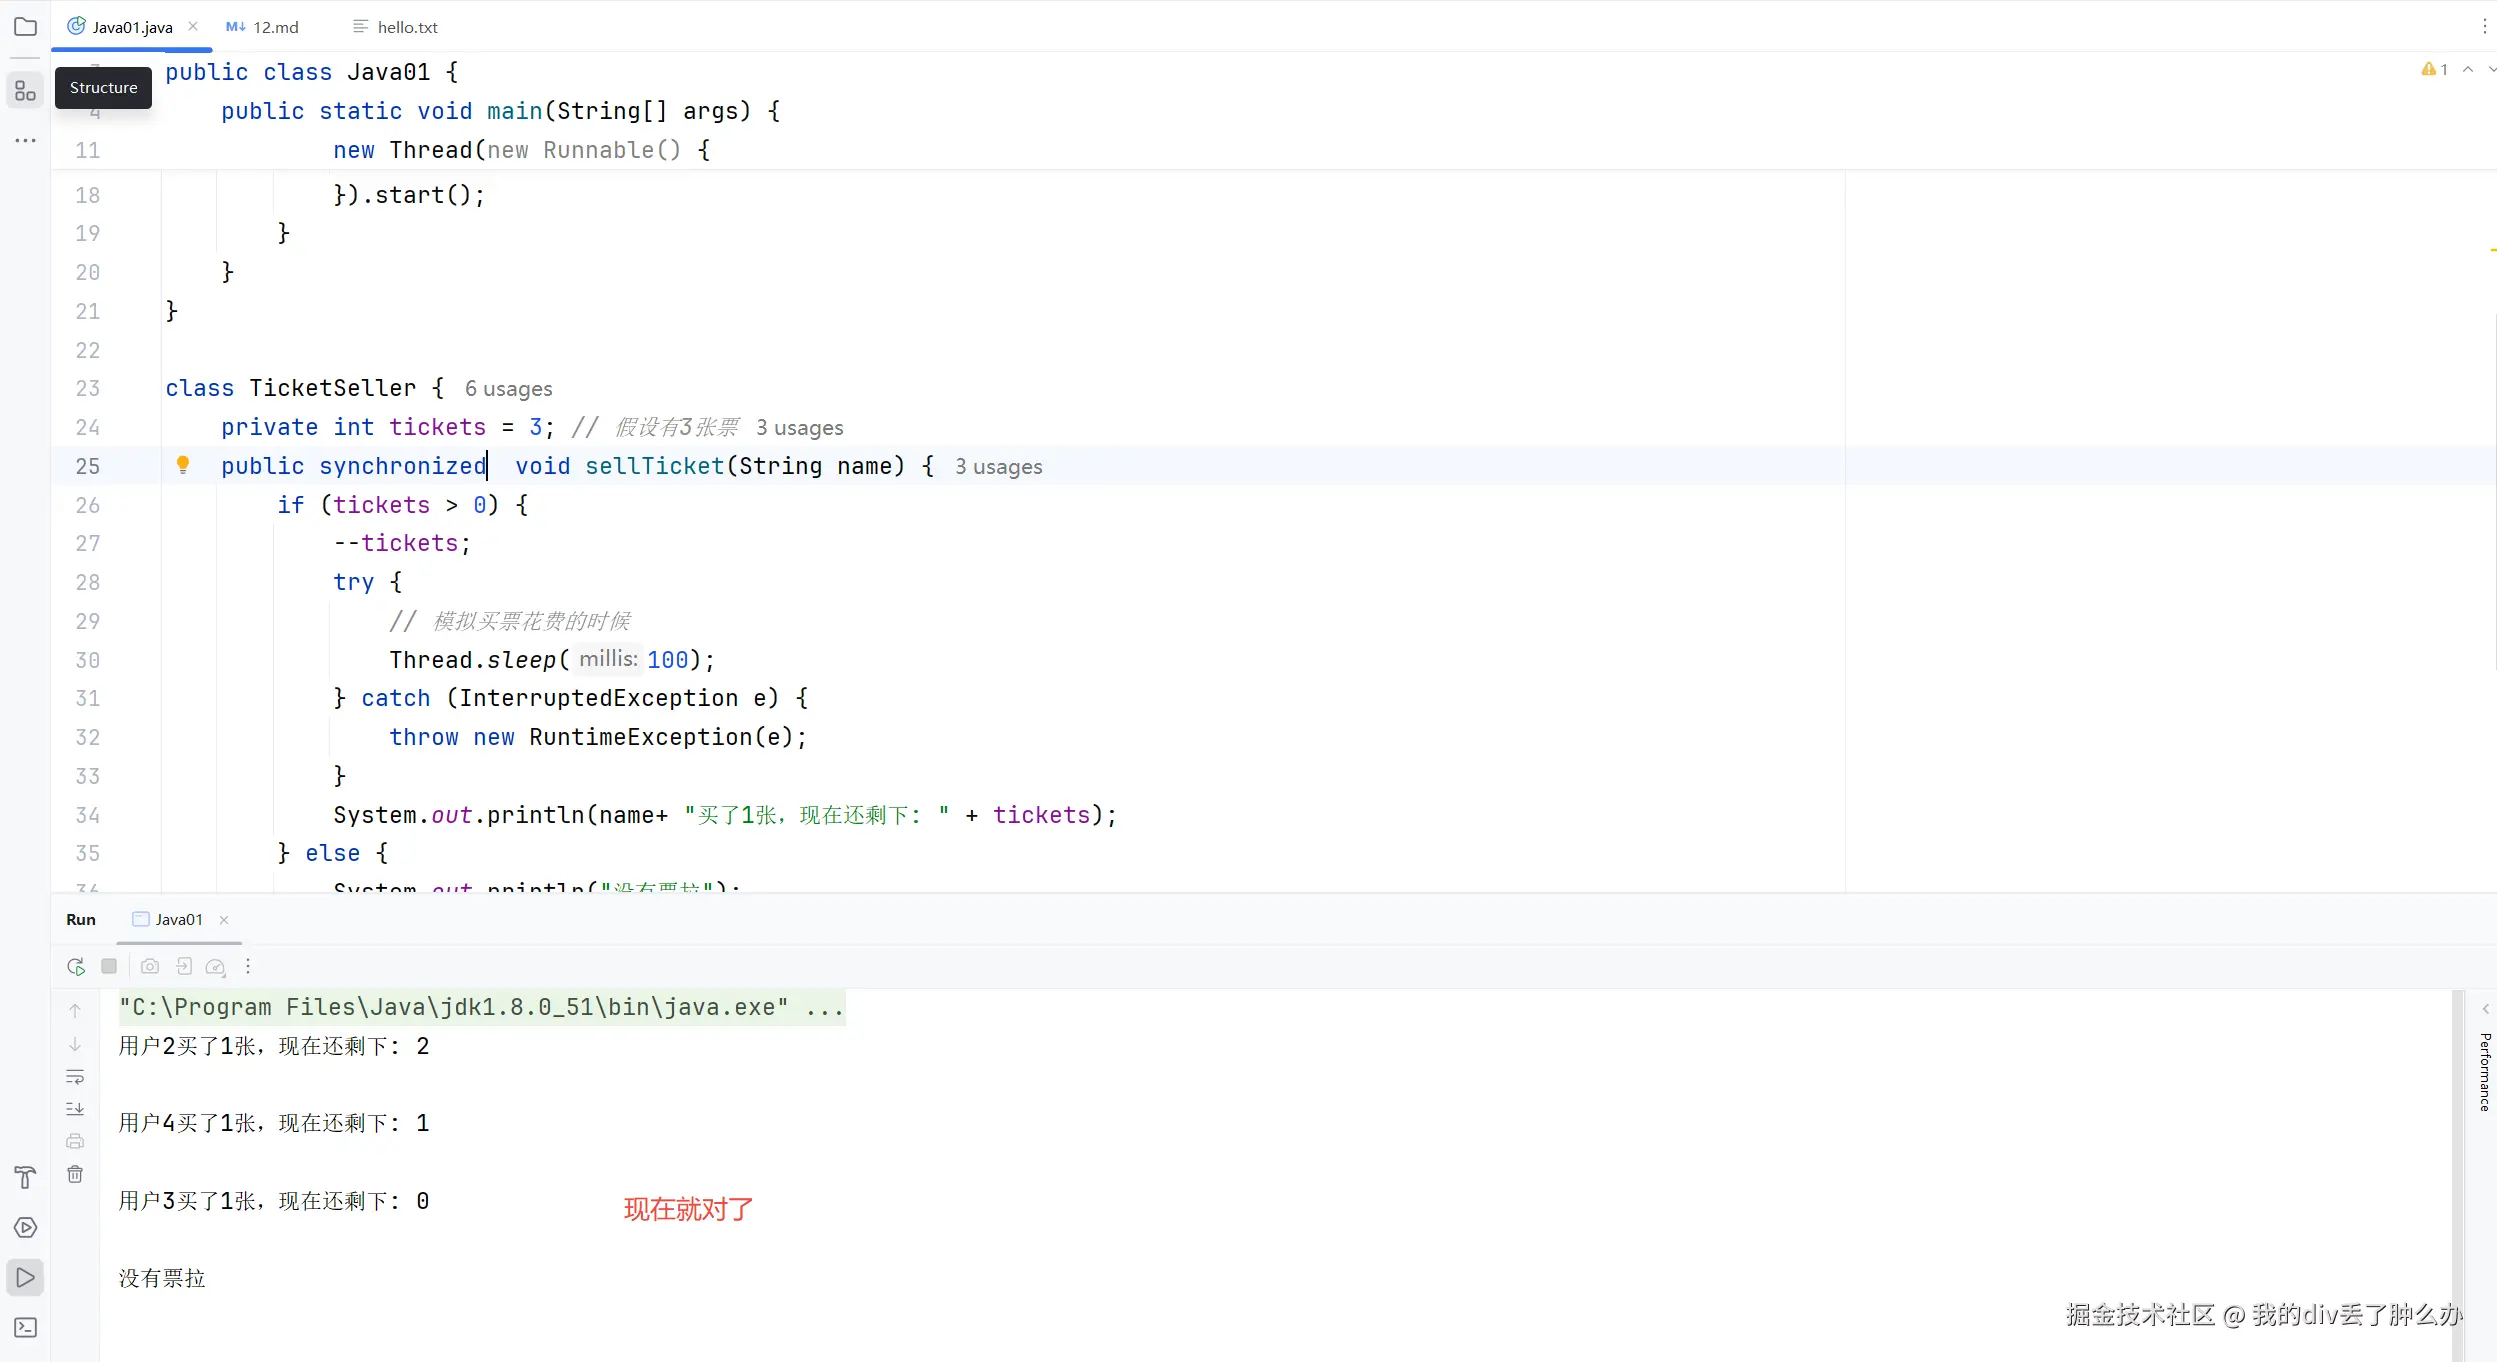Click the stop process button
The height and width of the screenshot is (1362, 2497).
pos(109,966)
